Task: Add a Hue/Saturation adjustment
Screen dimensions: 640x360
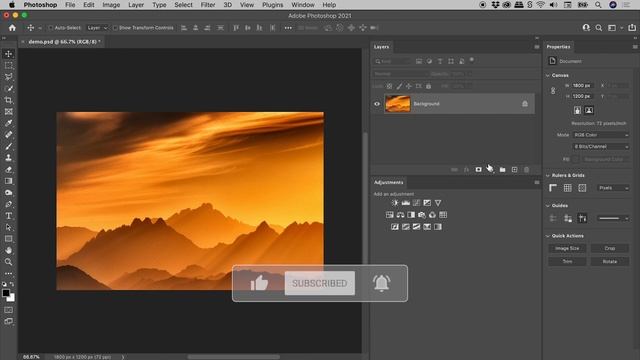Action: point(390,215)
